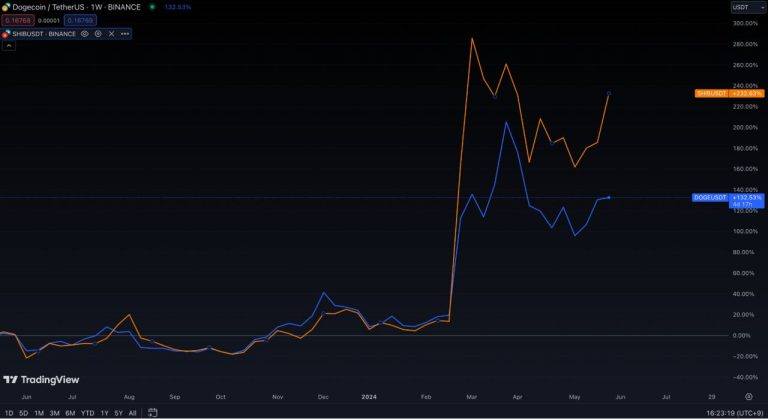Remove the SHIBUSDT comparison with X icon
Image resolution: width=768 pixels, height=419 pixels.
point(111,33)
